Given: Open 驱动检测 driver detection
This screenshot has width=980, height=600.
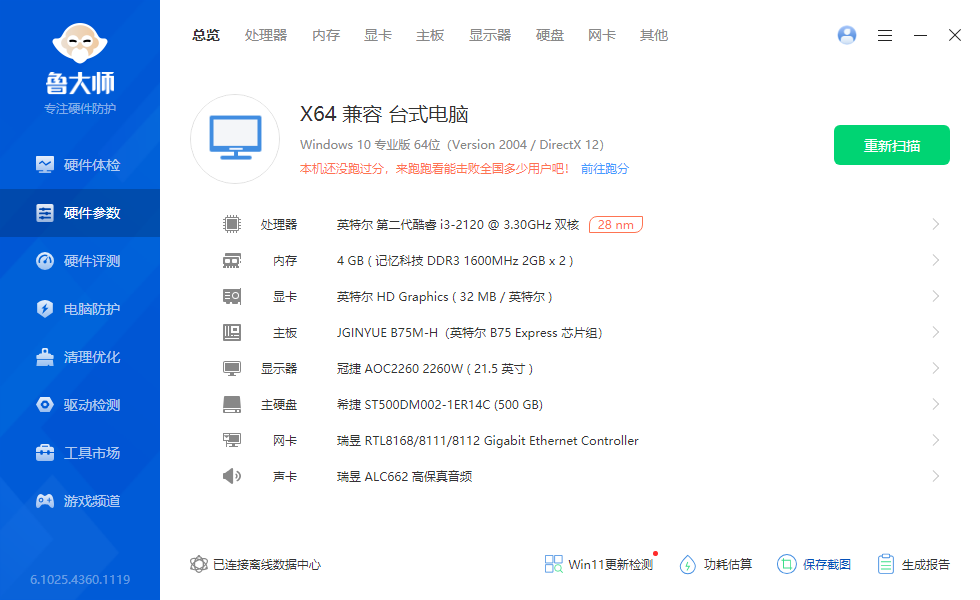Looking at the screenshot, I should (x=80, y=405).
